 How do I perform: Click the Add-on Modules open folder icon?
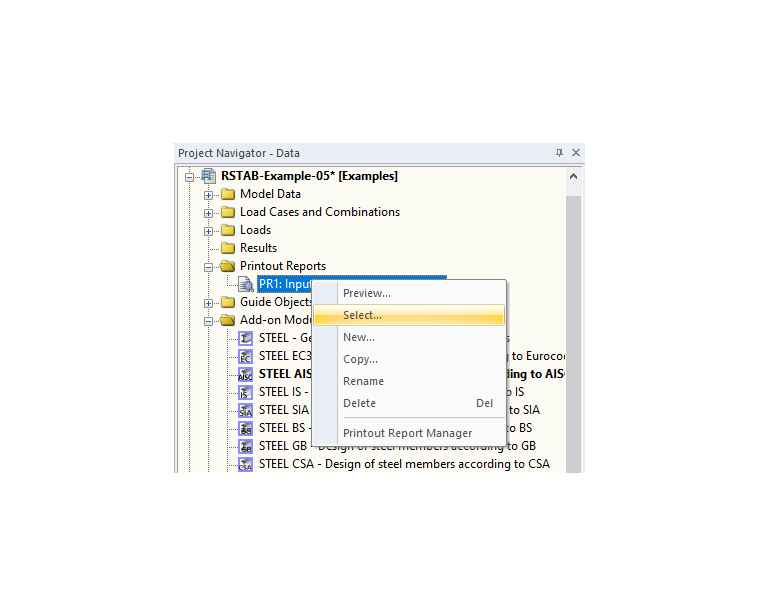(x=227, y=320)
